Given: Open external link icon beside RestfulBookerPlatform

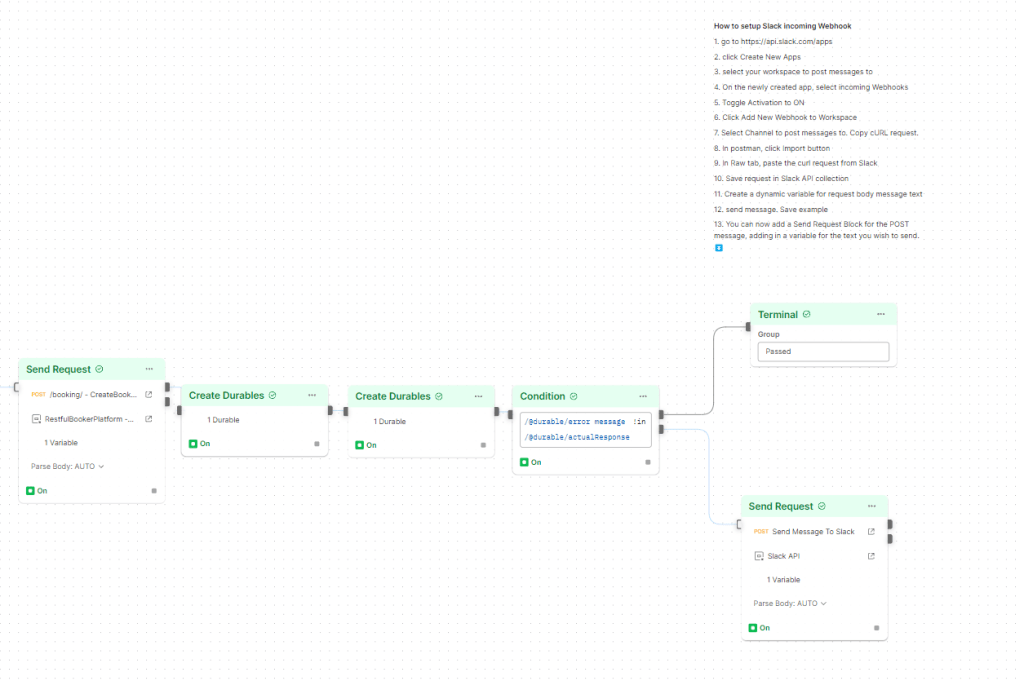Looking at the screenshot, I should pyautogui.click(x=149, y=419).
